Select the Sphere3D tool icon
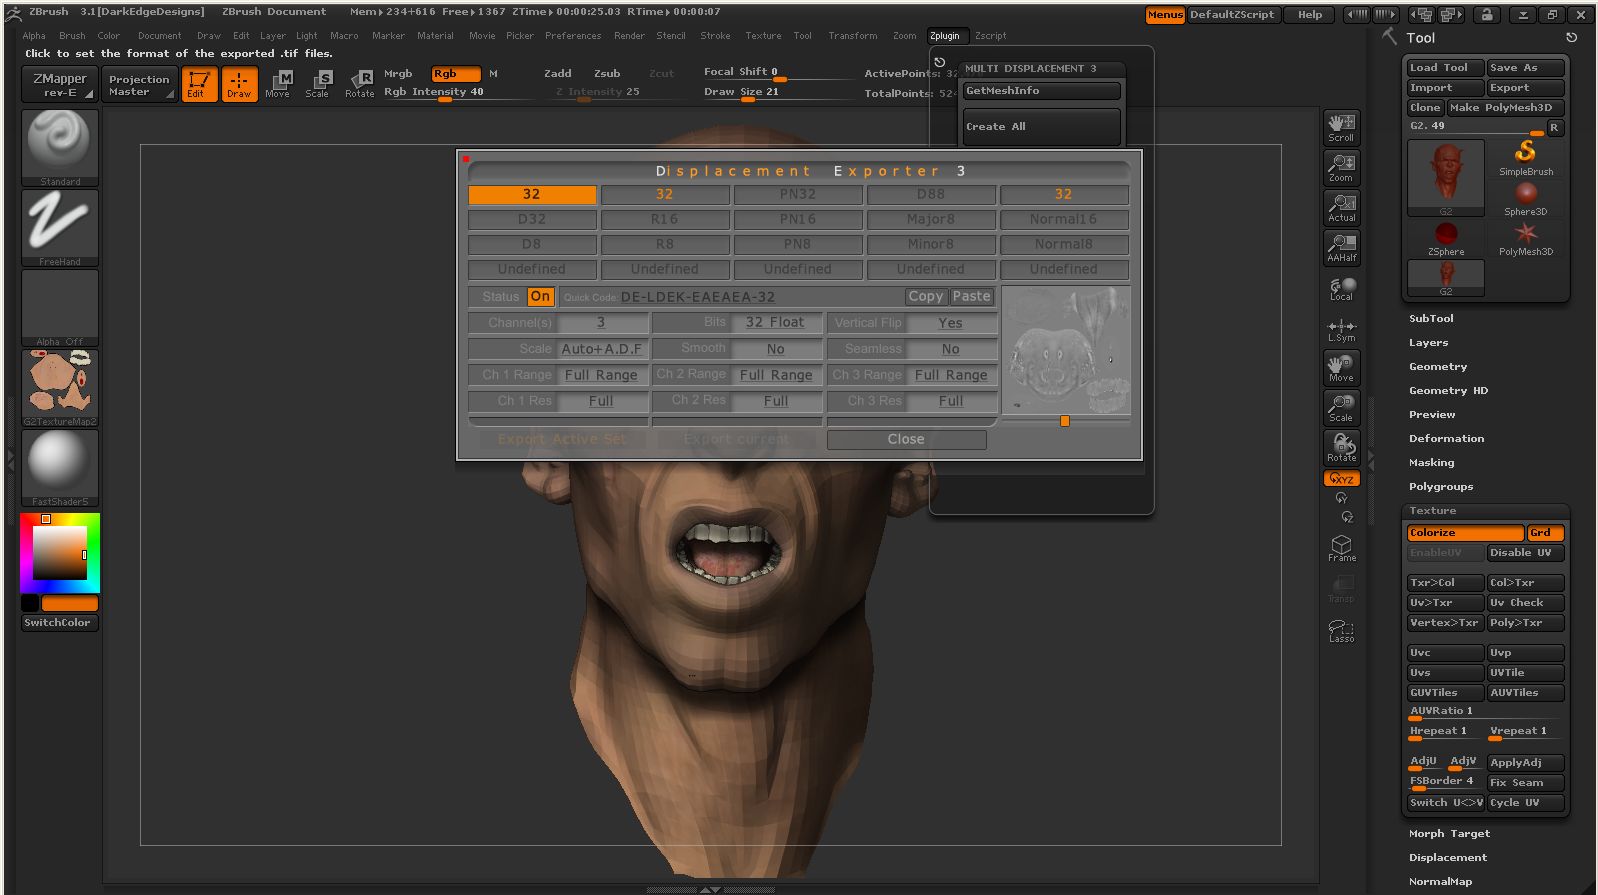Image resolution: width=1598 pixels, height=895 pixels. click(x=1525, y=198)
